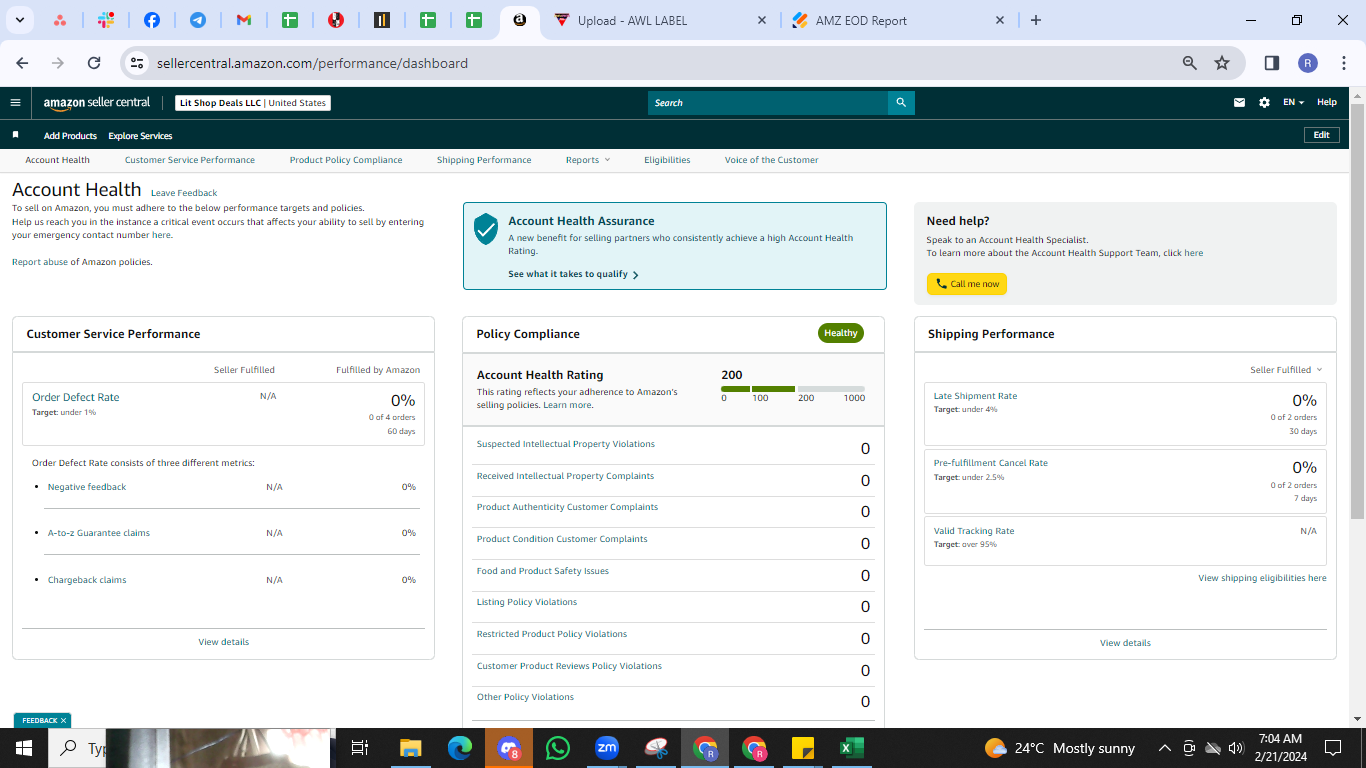The image size is (1366, 768).
Task: Click the zoom magnifier icon in address bar
Action: pos(1190,63)
